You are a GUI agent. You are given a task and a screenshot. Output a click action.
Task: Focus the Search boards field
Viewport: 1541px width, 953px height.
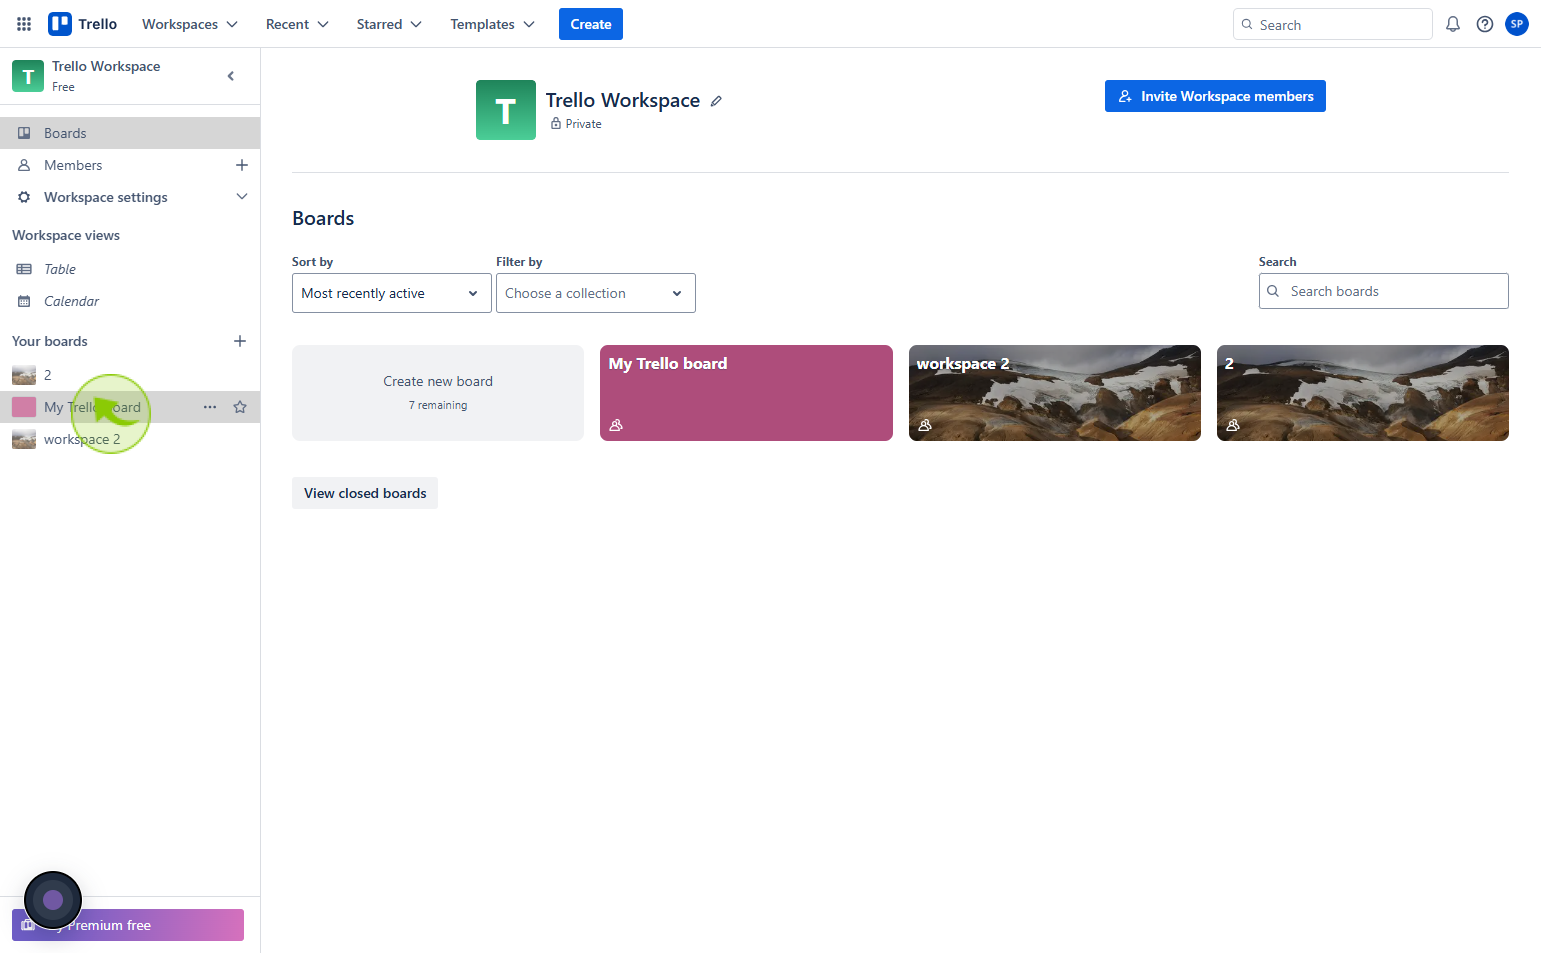[x=1384, y=291]
